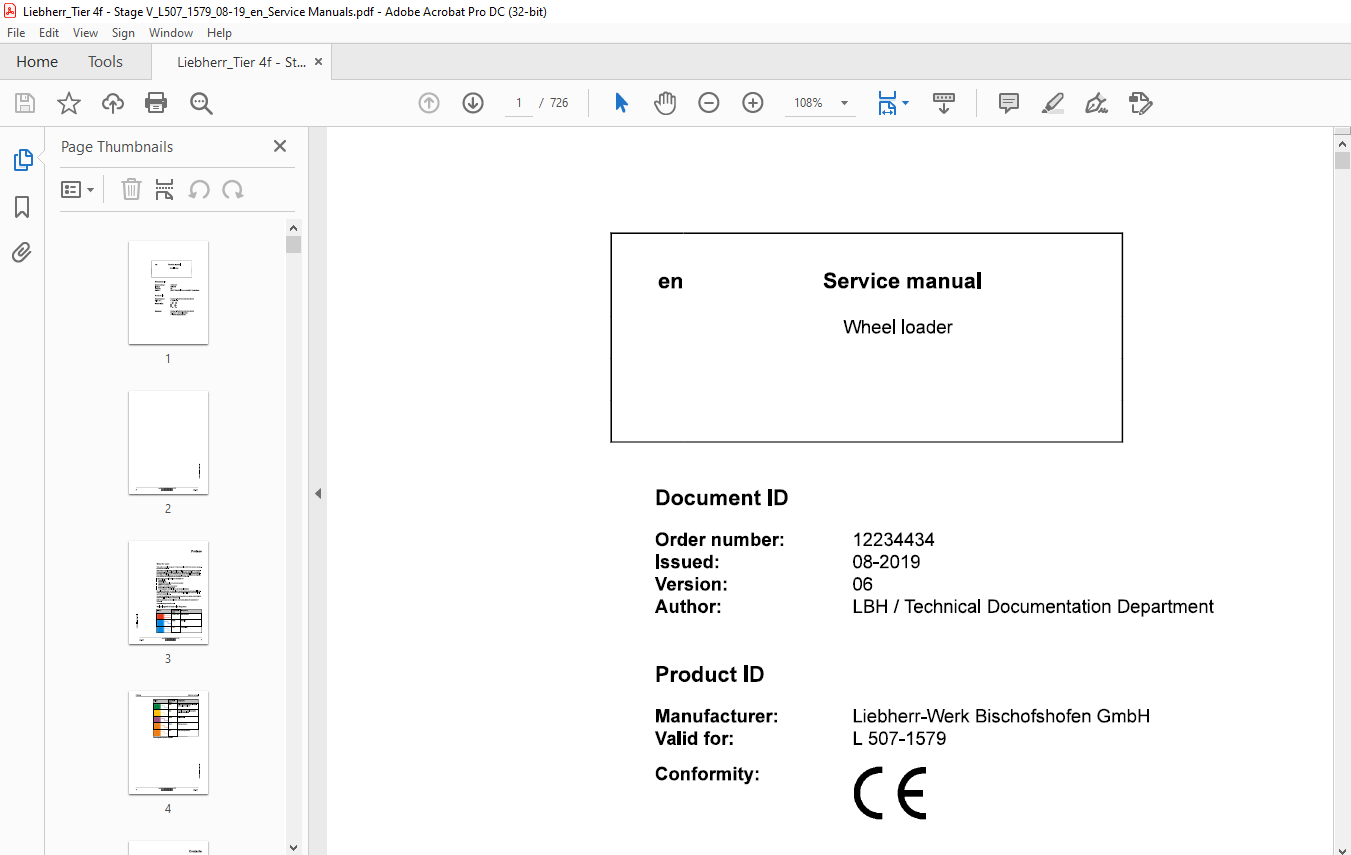Zoom in with plus icon
This screenshot has height=855, width=1351.
[x=753, y=103]
